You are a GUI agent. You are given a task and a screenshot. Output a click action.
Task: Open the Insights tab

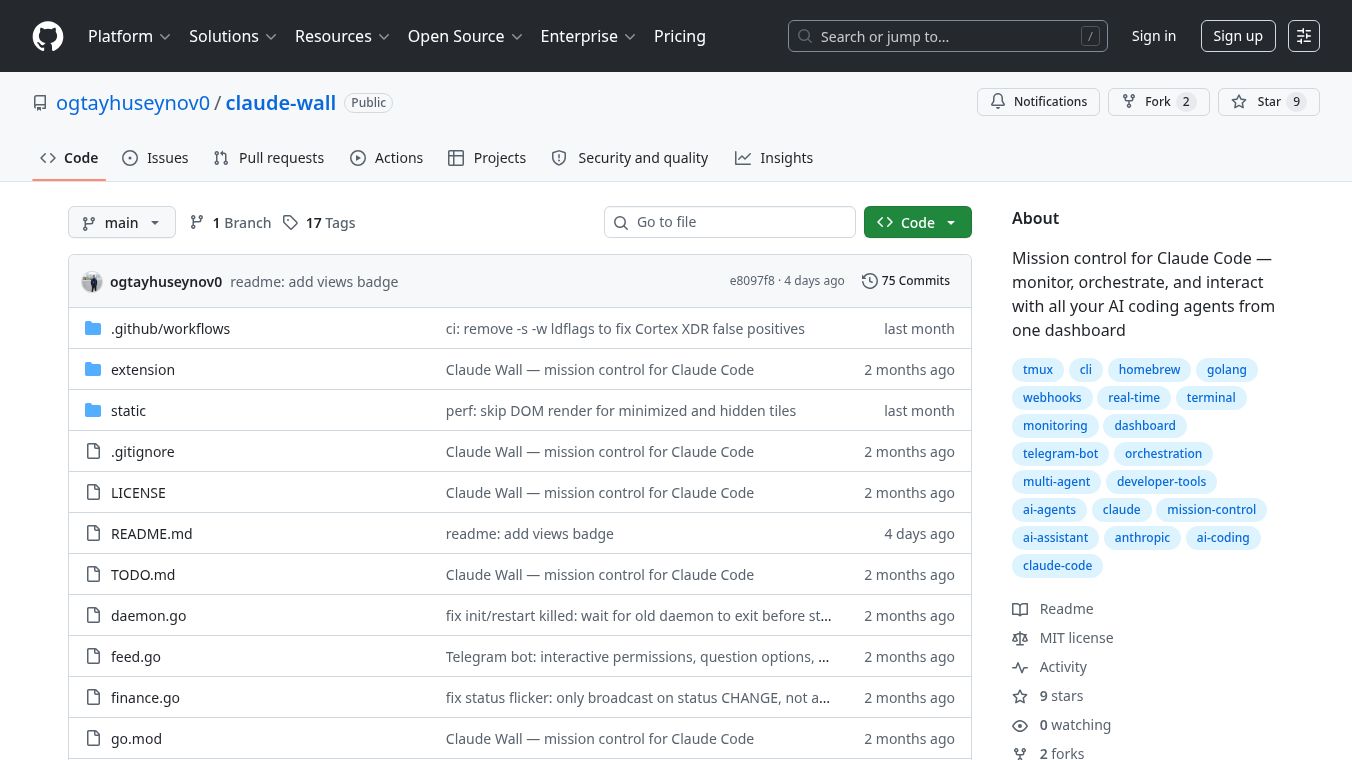774,158
